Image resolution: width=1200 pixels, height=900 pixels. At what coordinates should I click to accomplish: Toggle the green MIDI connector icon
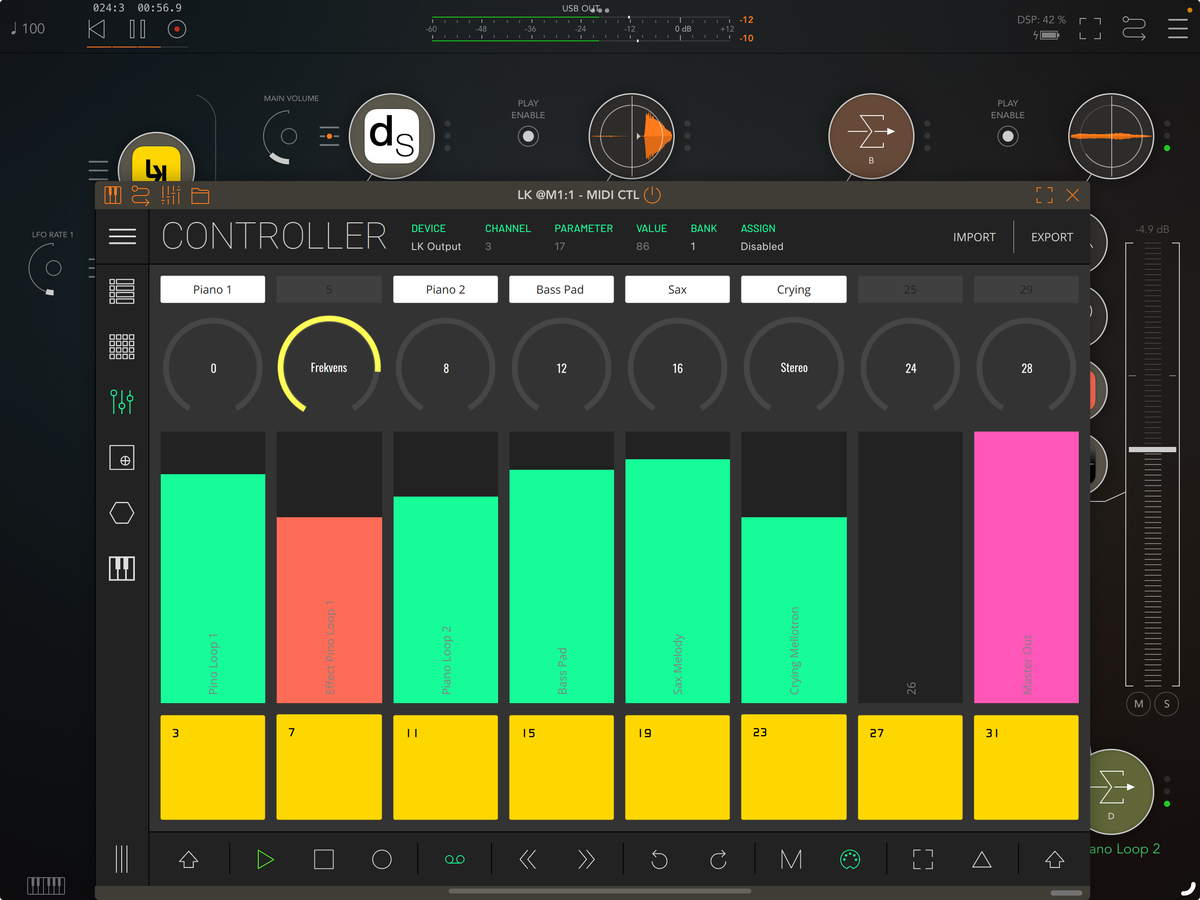click(x=850, y=859)
